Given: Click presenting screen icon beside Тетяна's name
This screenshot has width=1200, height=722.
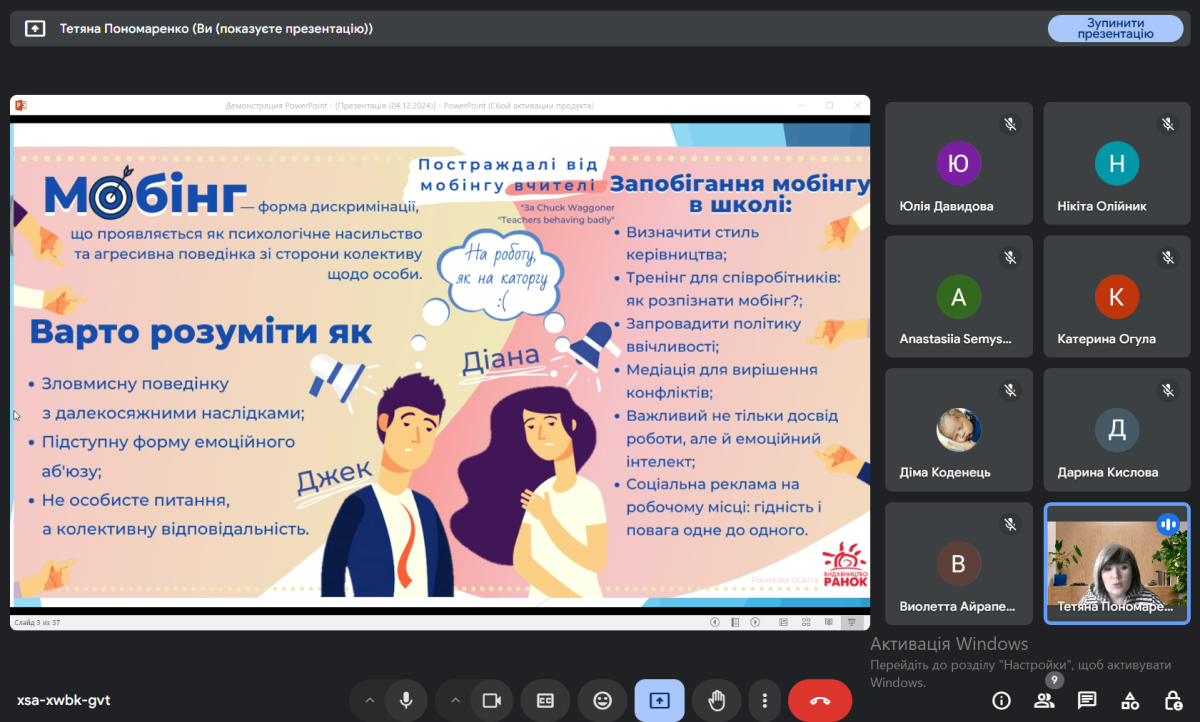Looking at the screenshot, I should (35, 29).
